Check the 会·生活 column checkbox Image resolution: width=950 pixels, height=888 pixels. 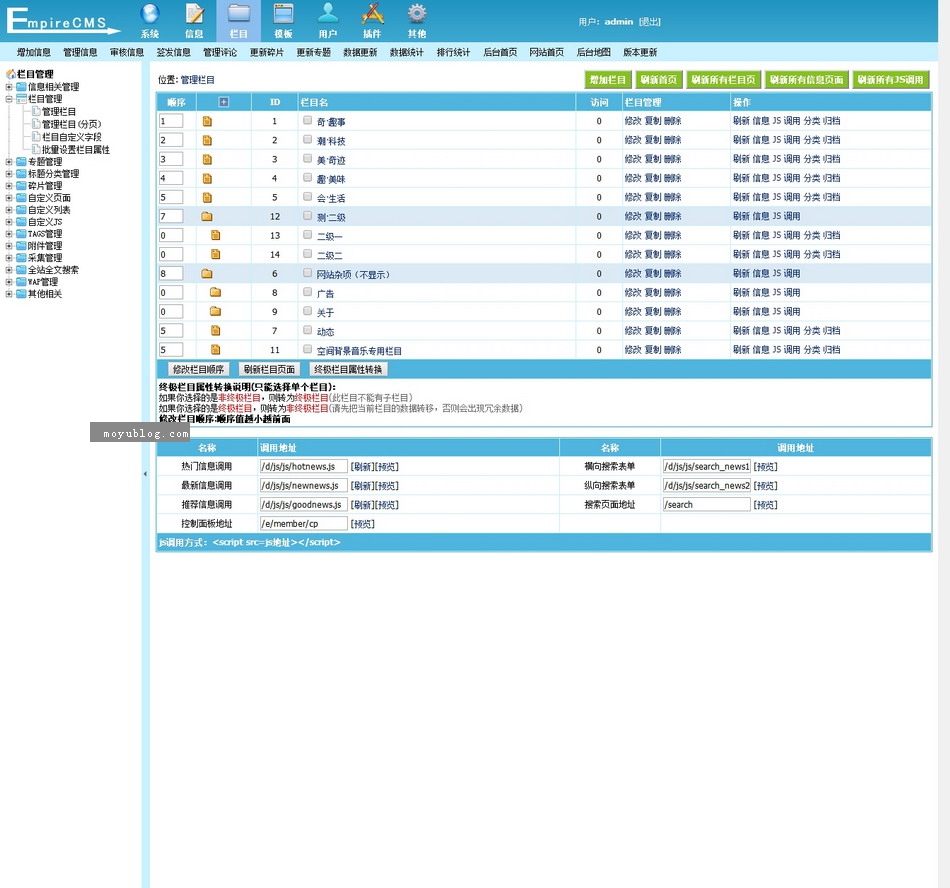pos(308,197)
